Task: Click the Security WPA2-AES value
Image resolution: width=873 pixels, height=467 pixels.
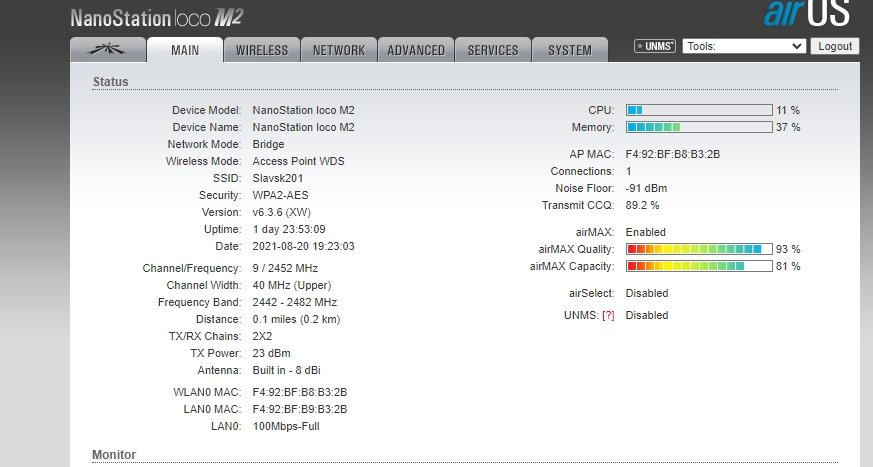Action: pyautogui.click(x=280, y=195)
